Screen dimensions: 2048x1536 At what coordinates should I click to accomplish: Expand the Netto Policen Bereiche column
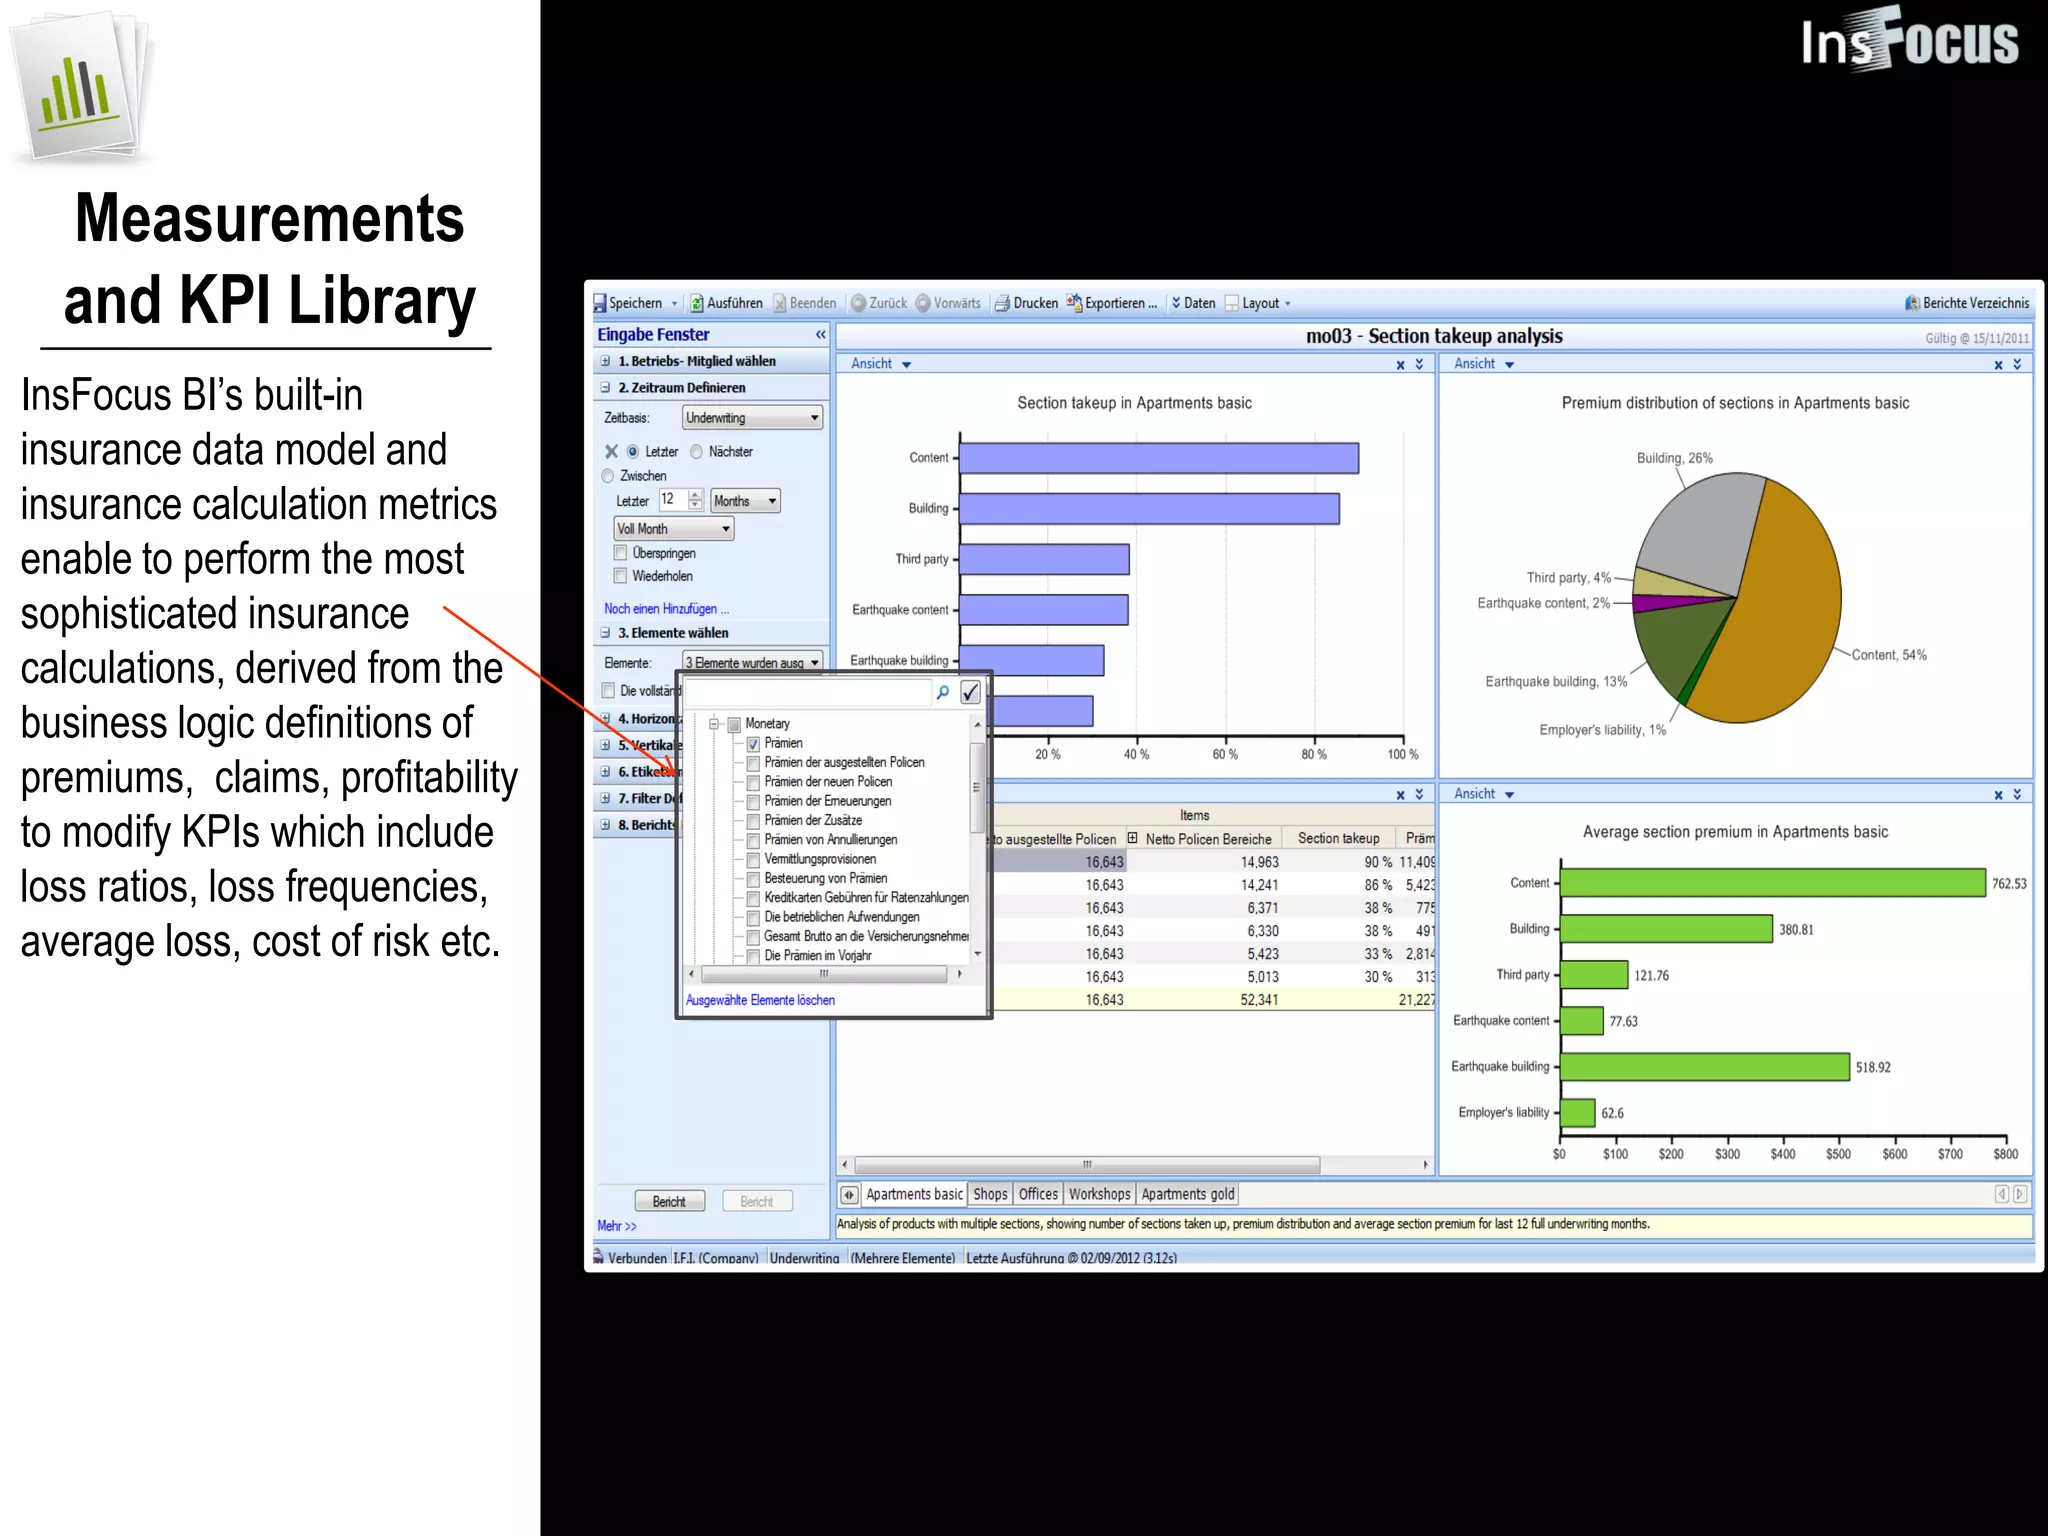point(1132,838)
